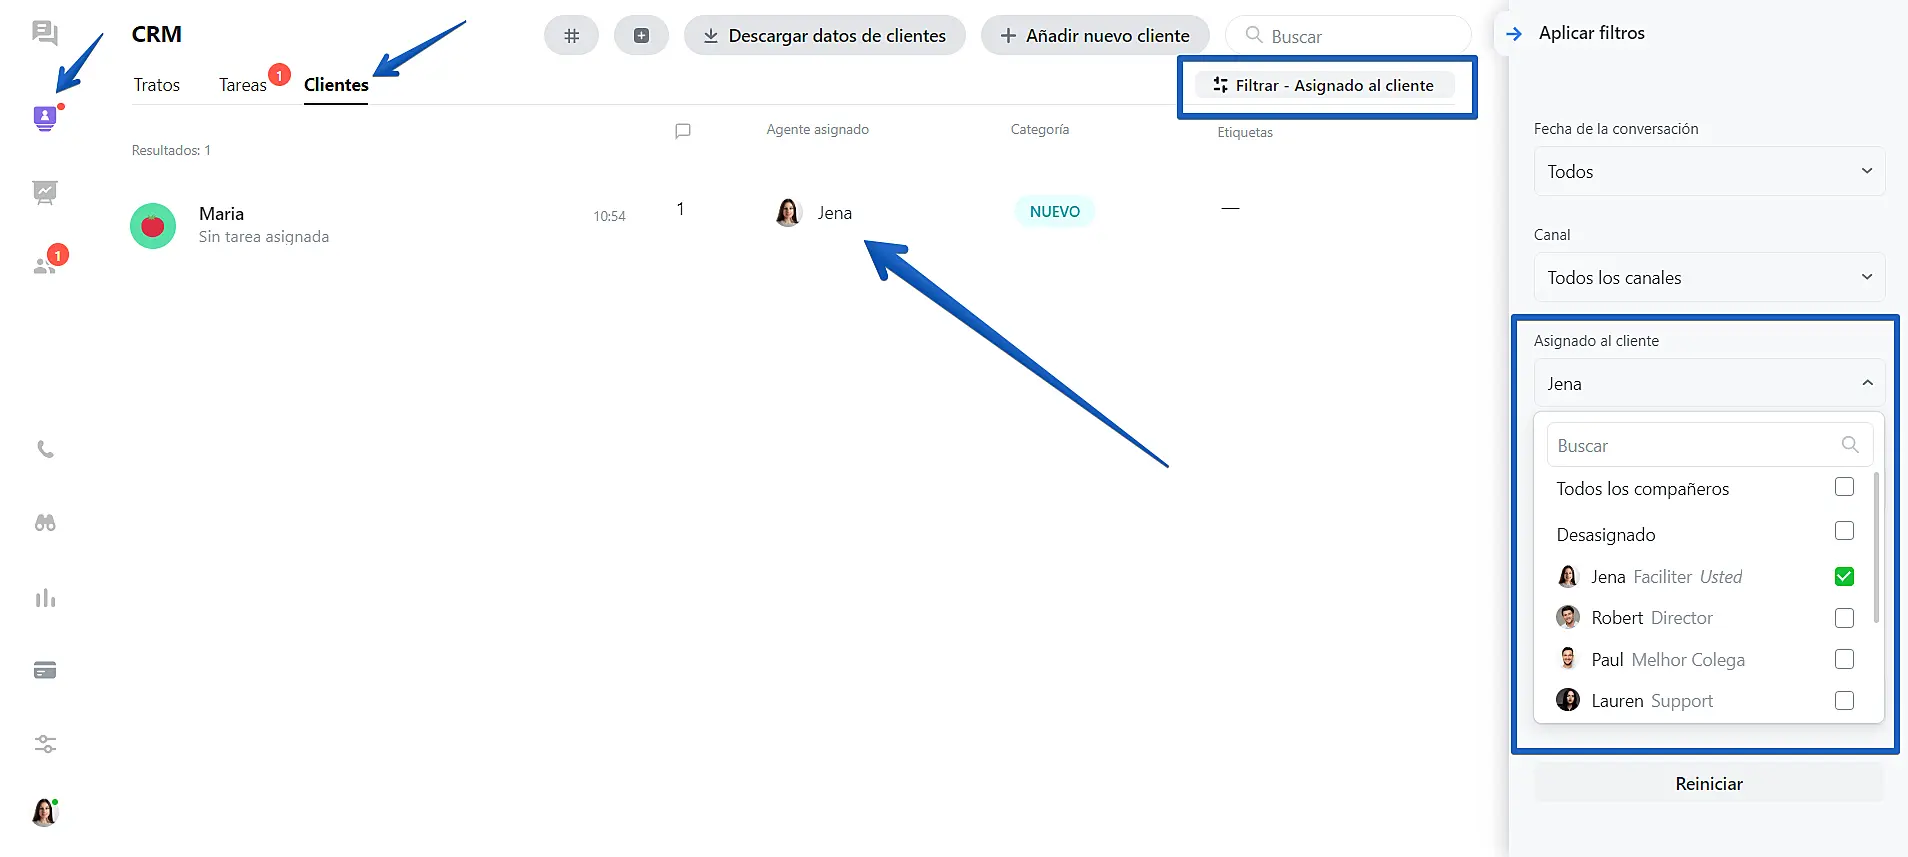Enable the Todos los compañeros checkbox
The width and height of the screenshot is (1908, 857).
click(1844, 487)
